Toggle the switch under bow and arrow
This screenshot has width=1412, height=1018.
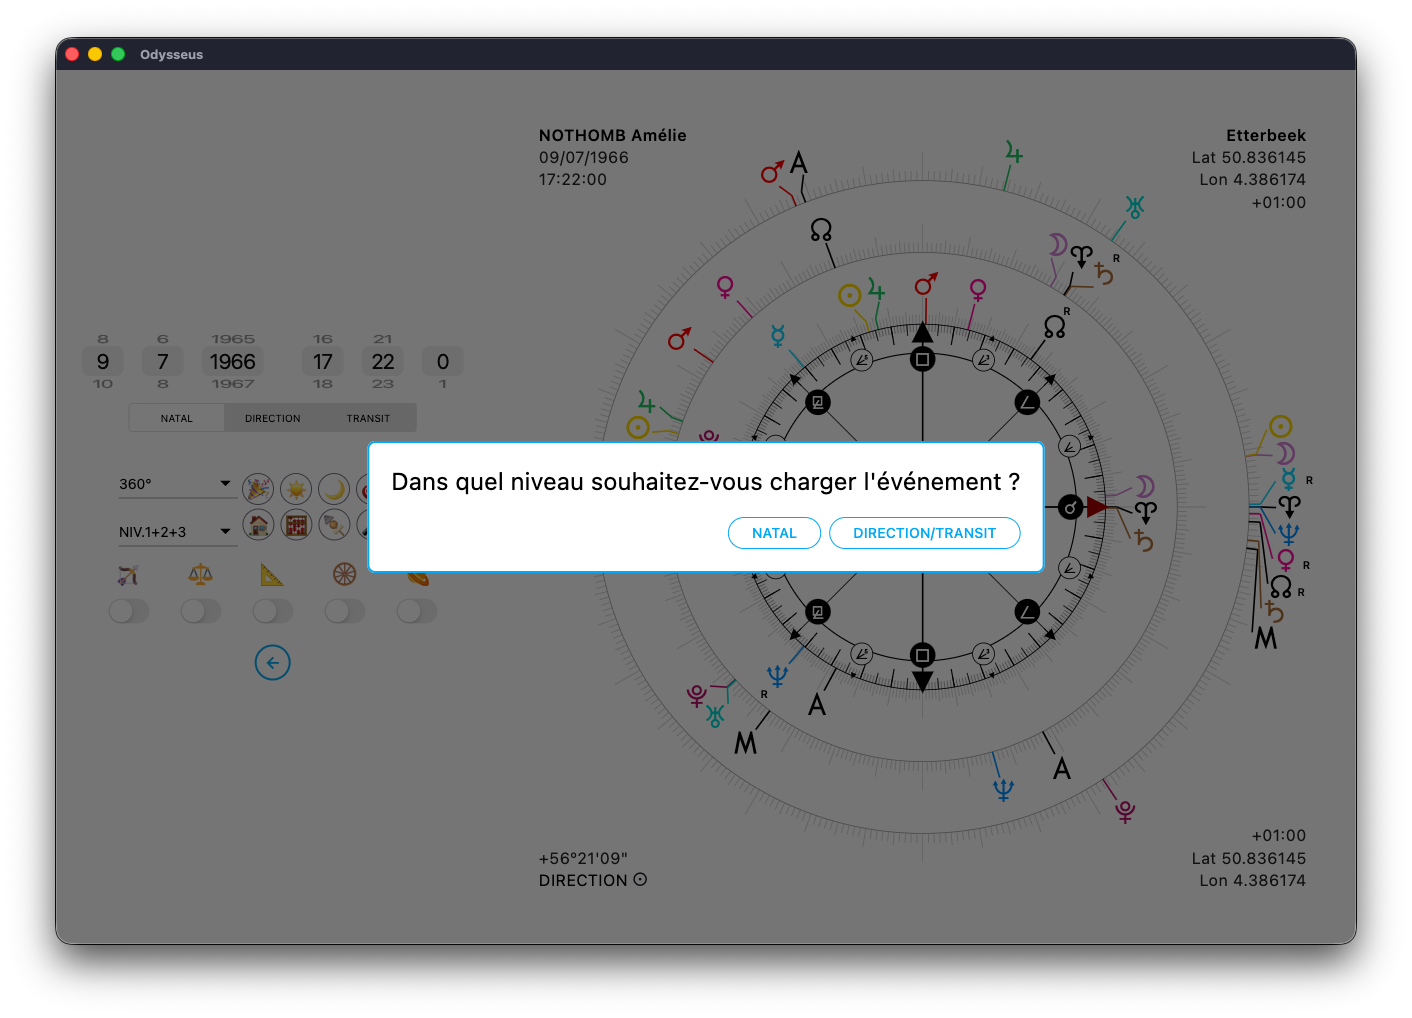point(129,611)
